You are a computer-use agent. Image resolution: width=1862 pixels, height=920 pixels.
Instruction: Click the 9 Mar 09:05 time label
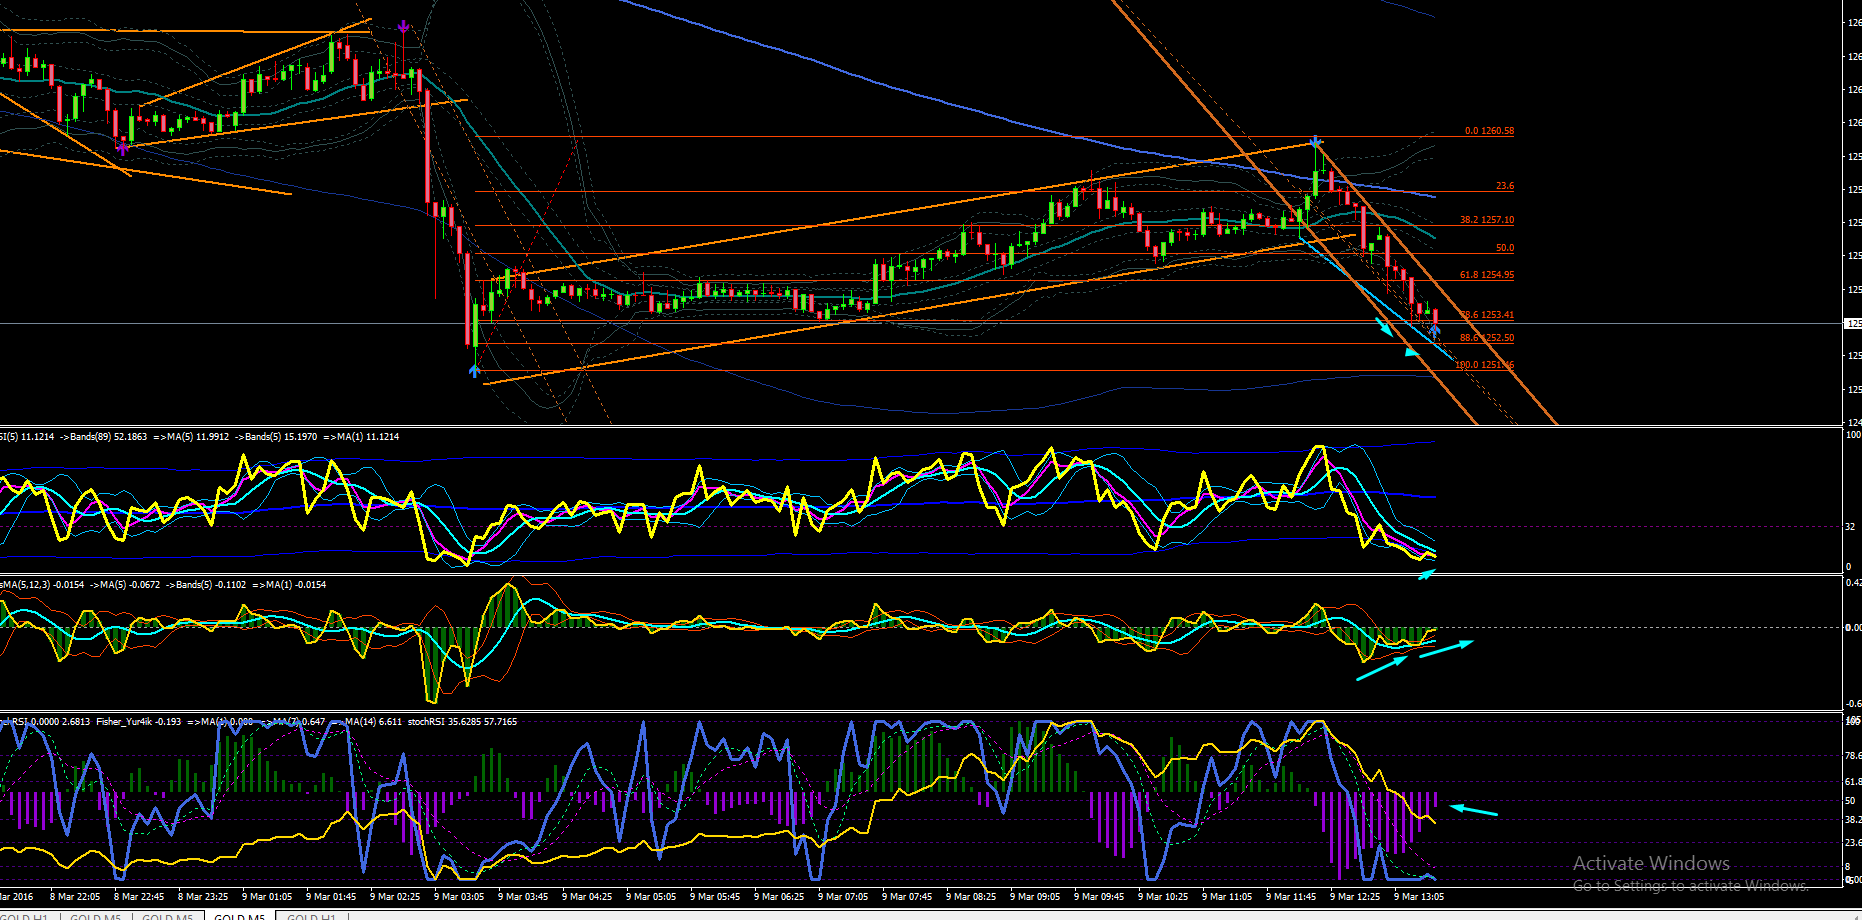[x=1035, y=897]
